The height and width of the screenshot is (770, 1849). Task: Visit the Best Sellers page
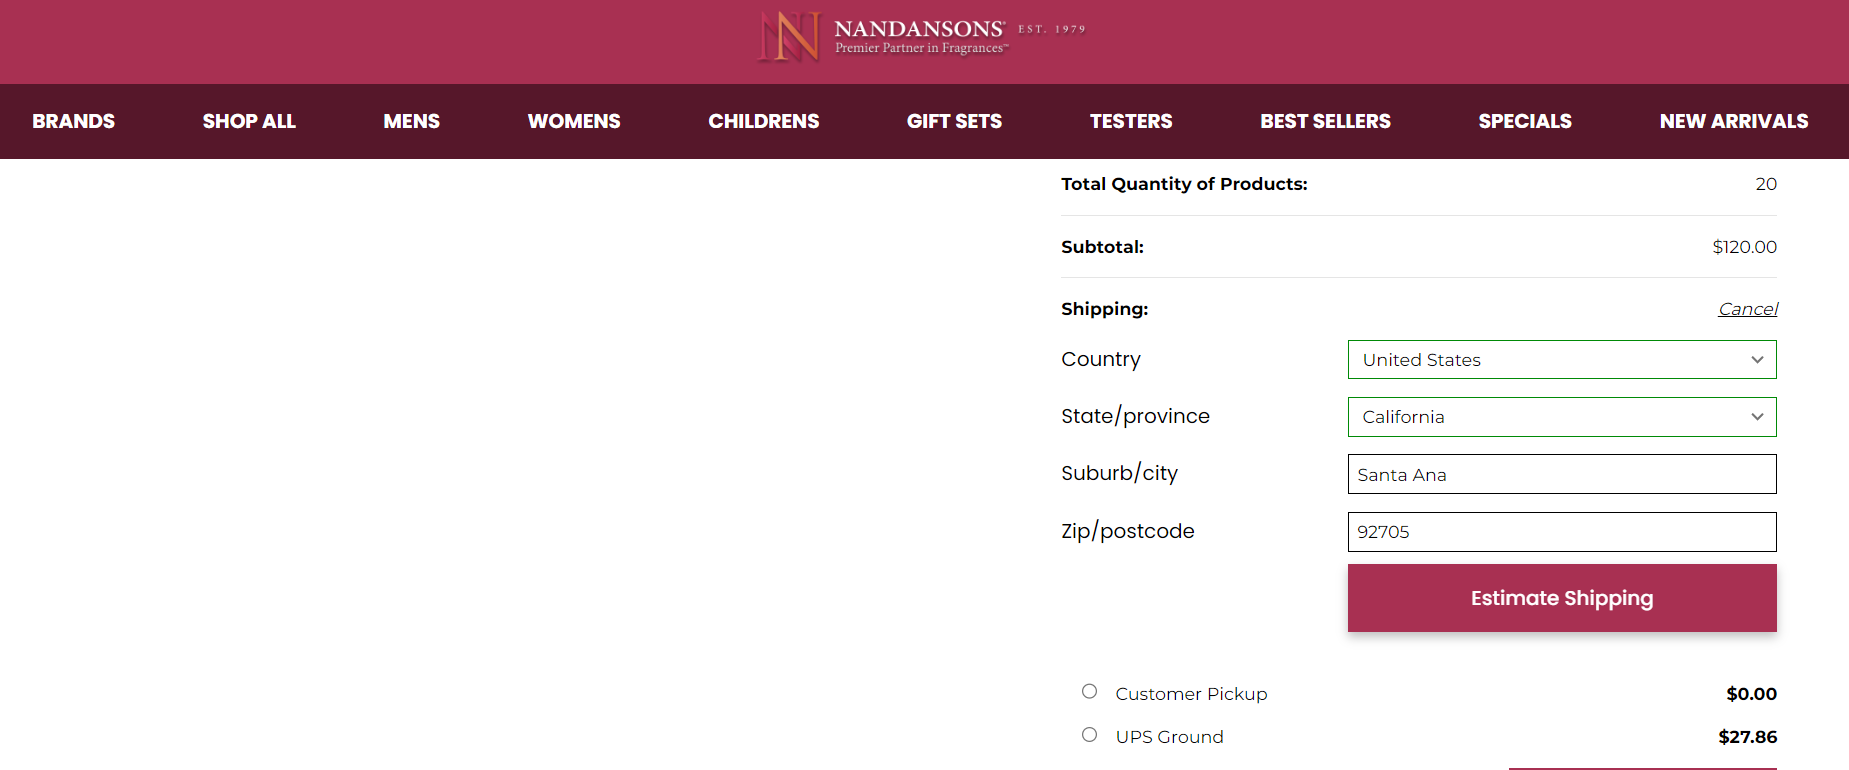coord(1325,121)
